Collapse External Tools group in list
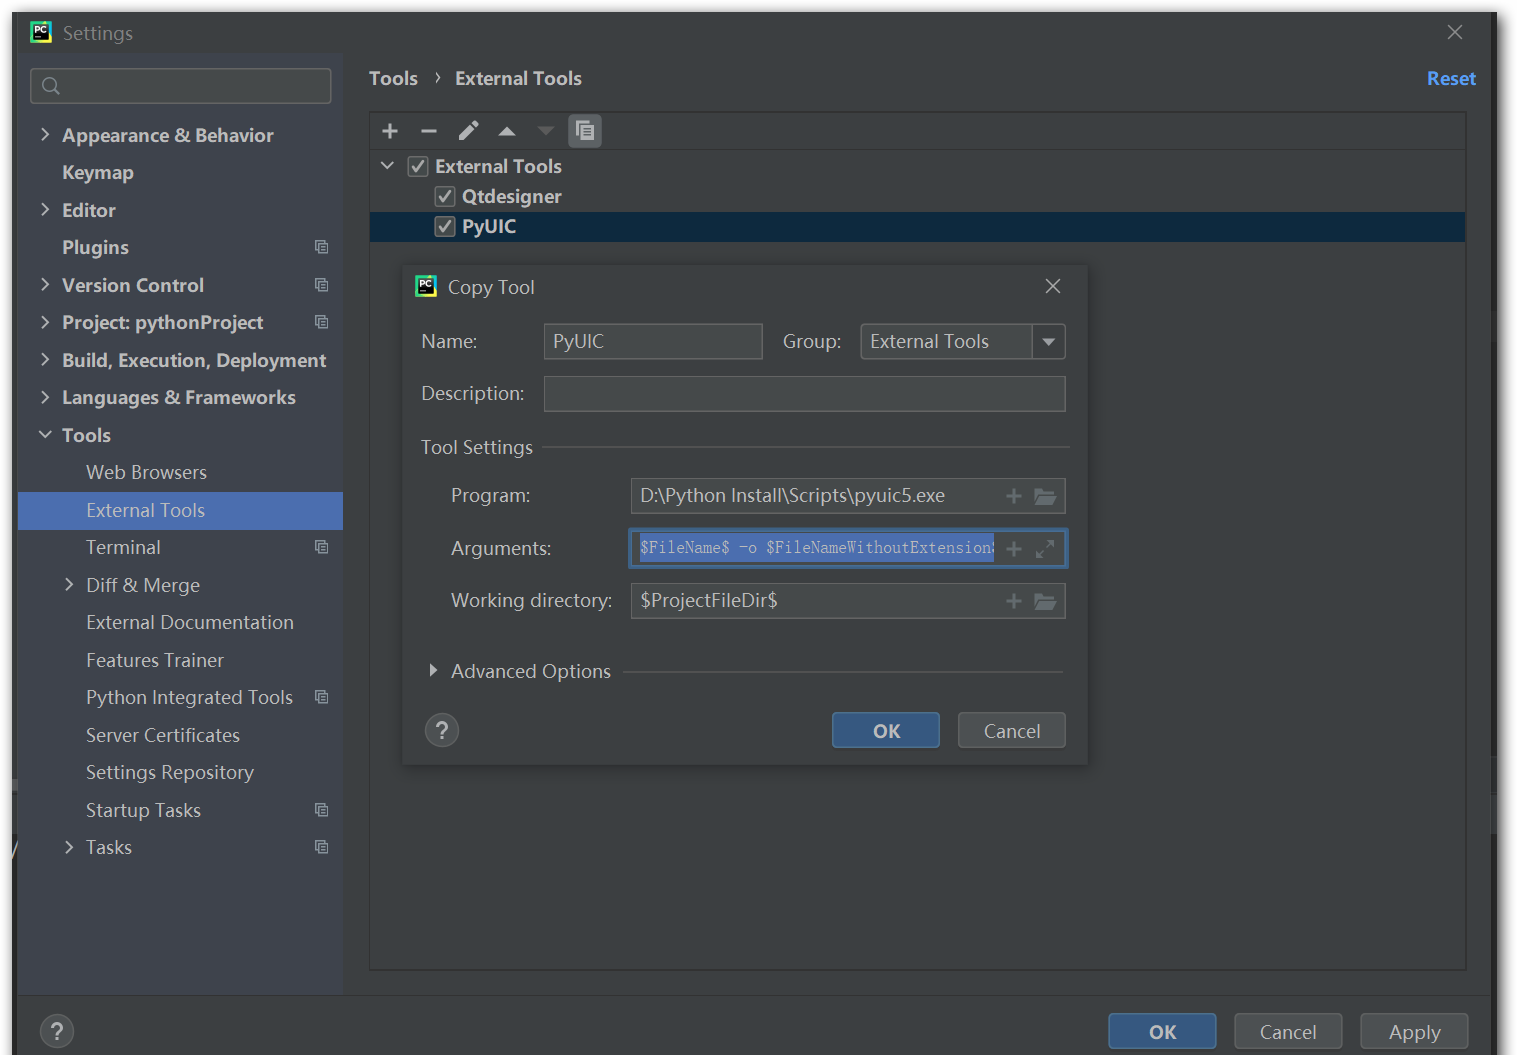Image resolution: width=1517 pixels, height=1055 pixels. pyautogui.click(x=387, y=166)
